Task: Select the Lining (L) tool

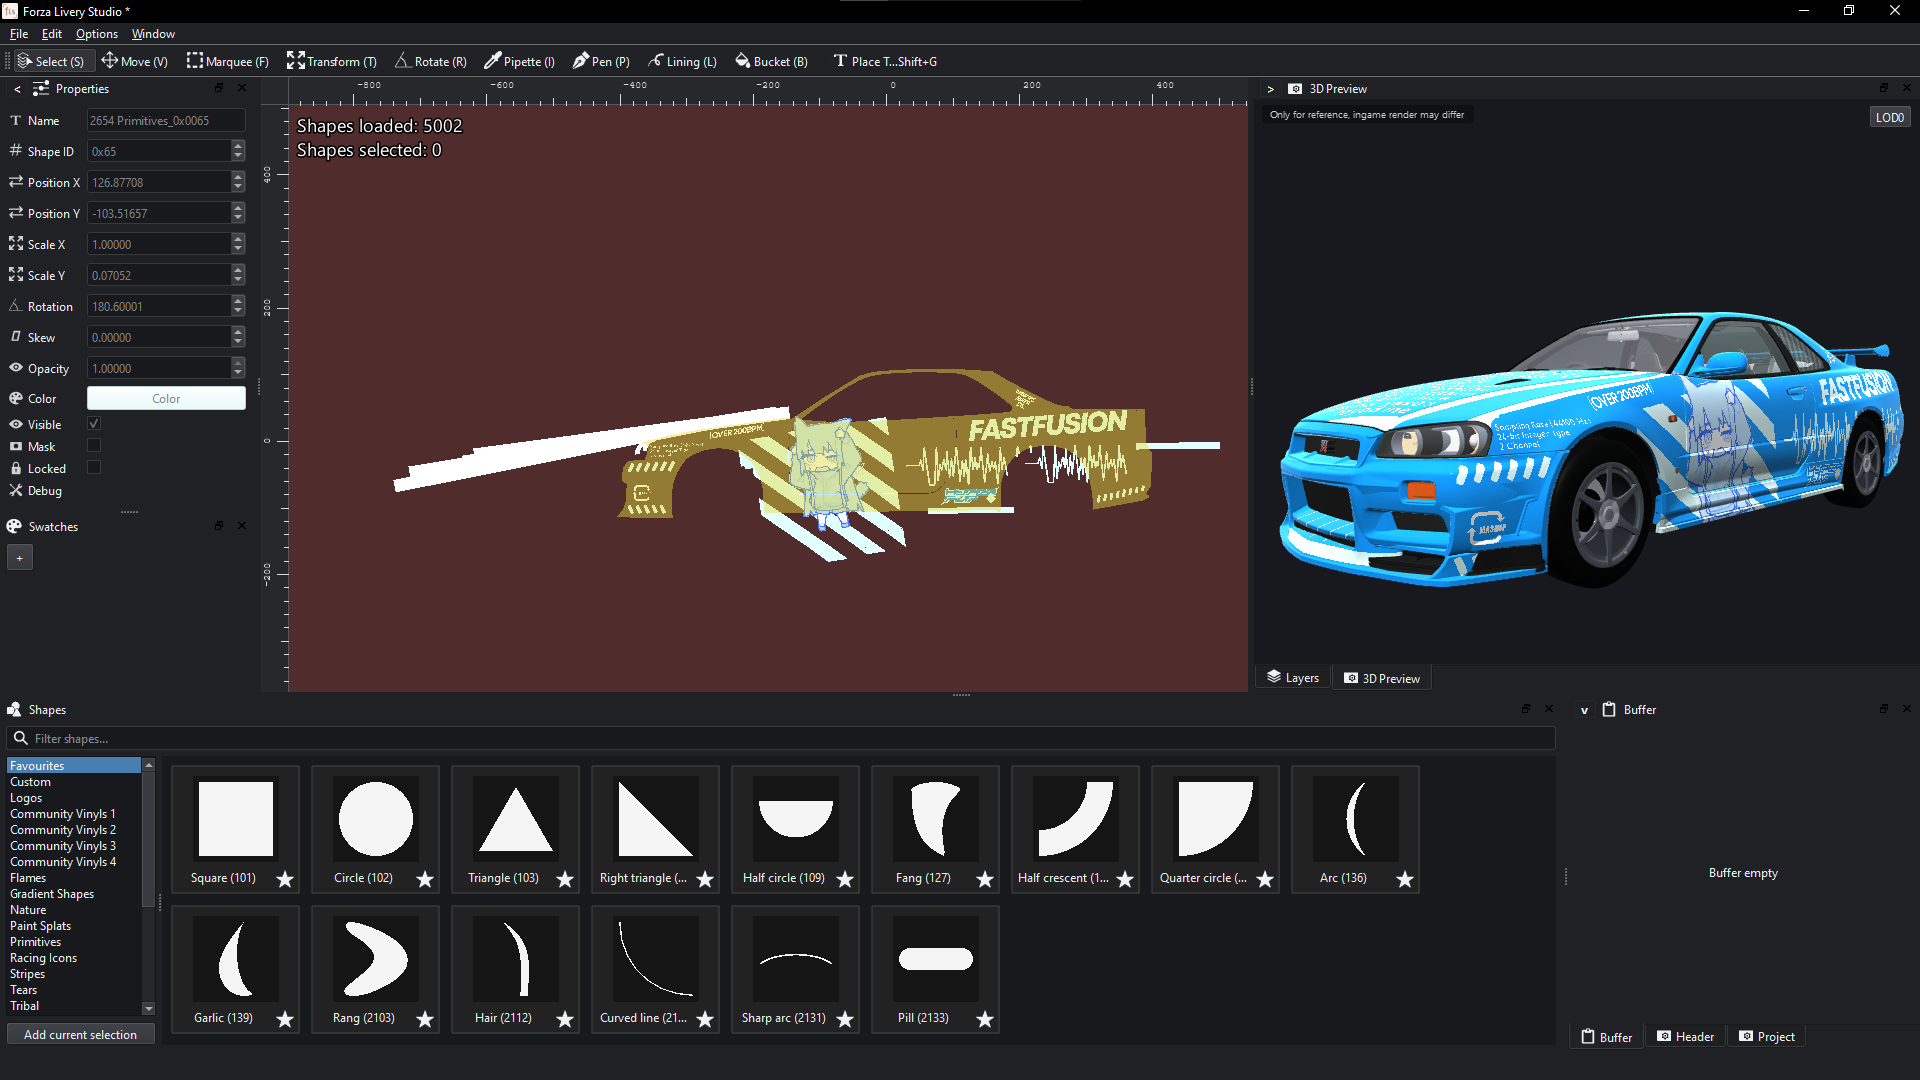Action: pyautogui.click(x=682, y=61)
